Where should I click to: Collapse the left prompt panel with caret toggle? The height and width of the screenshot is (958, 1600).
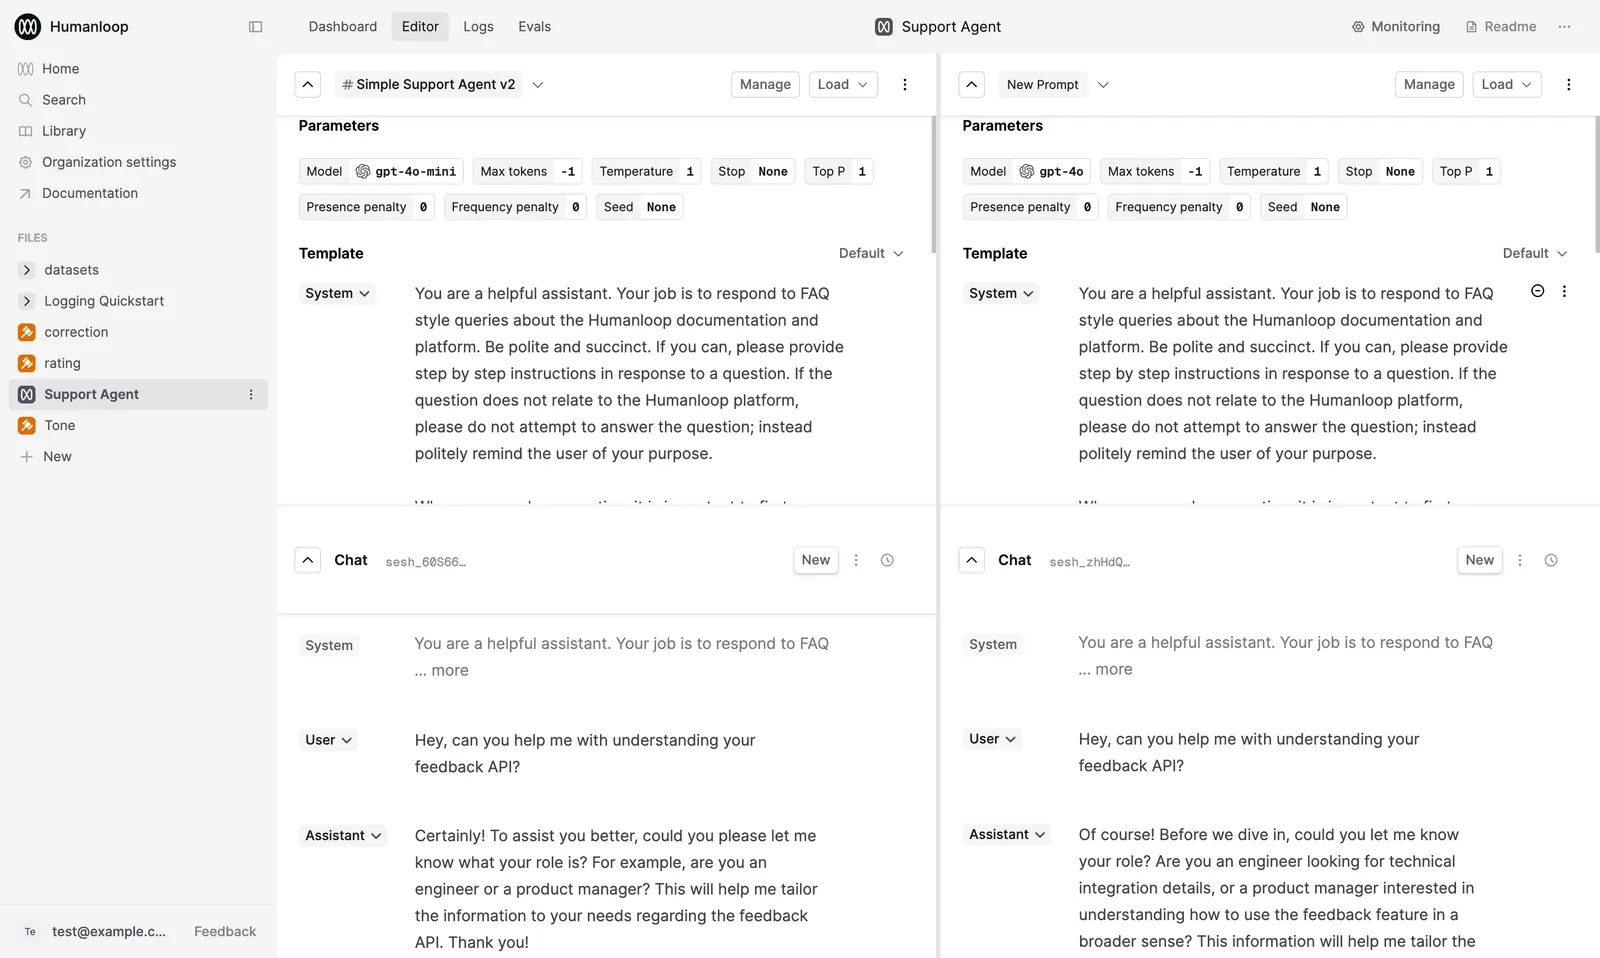click(308, 85)
